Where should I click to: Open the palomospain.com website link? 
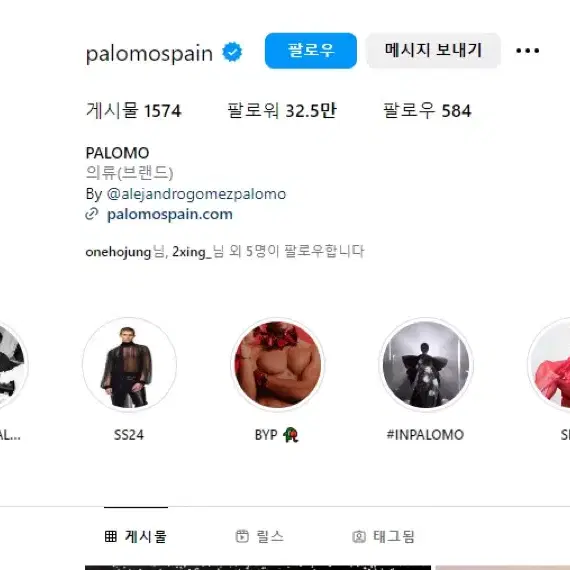click(x=170, y=214)
